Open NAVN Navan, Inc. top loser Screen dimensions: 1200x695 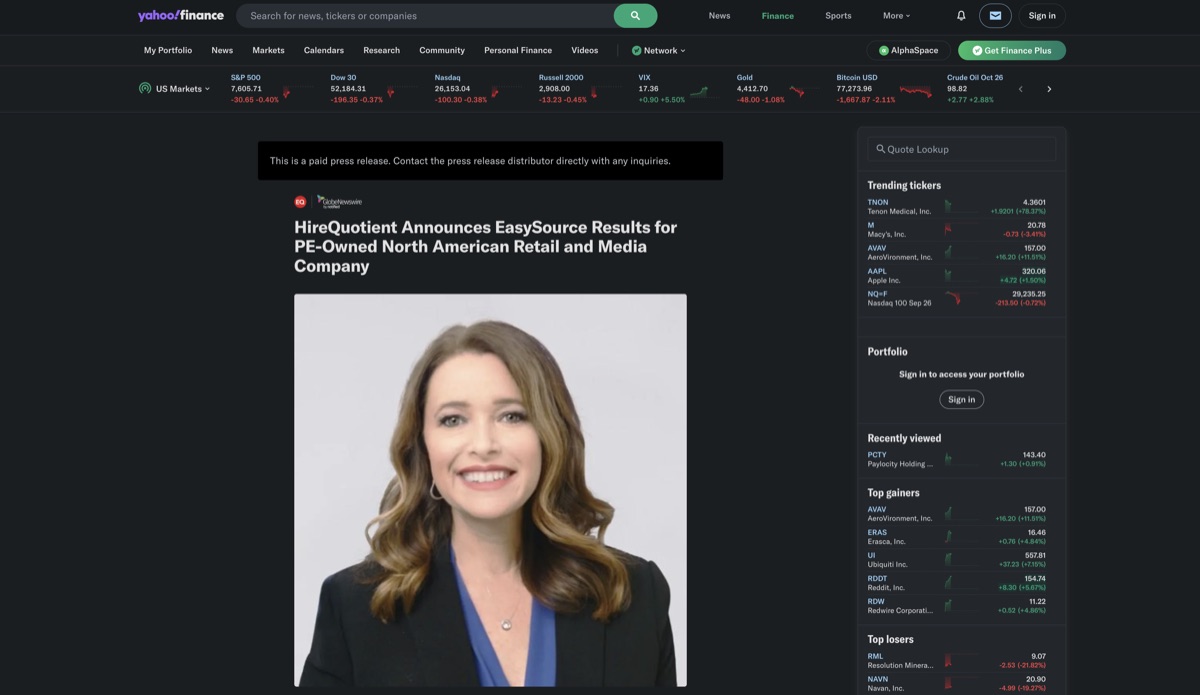956,684
